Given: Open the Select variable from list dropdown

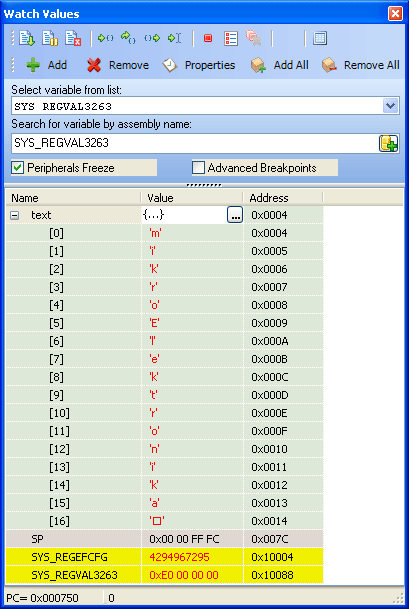Looking at the screenshot, I should click(391, 106).
